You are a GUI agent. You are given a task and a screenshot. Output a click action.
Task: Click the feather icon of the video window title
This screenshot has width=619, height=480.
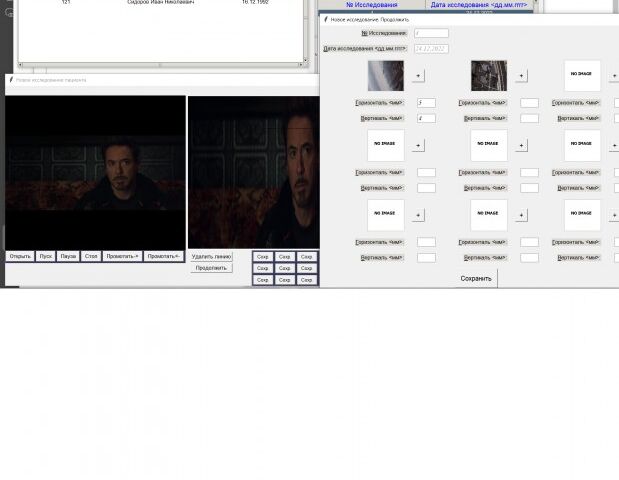click(x=11, y=79)
